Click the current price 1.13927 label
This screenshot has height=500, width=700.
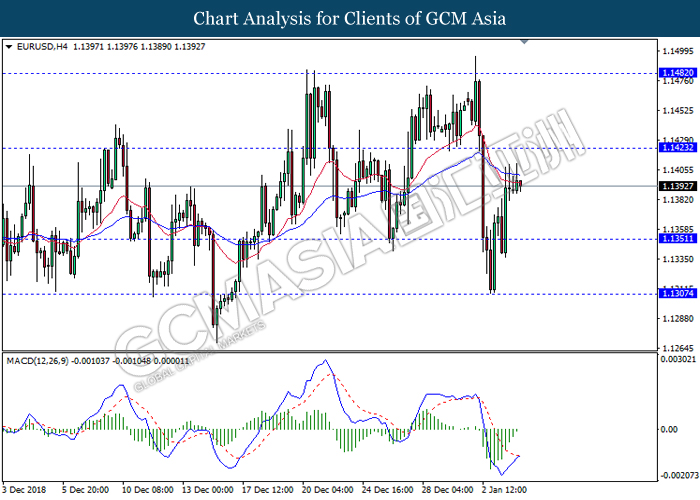[678, 186]
